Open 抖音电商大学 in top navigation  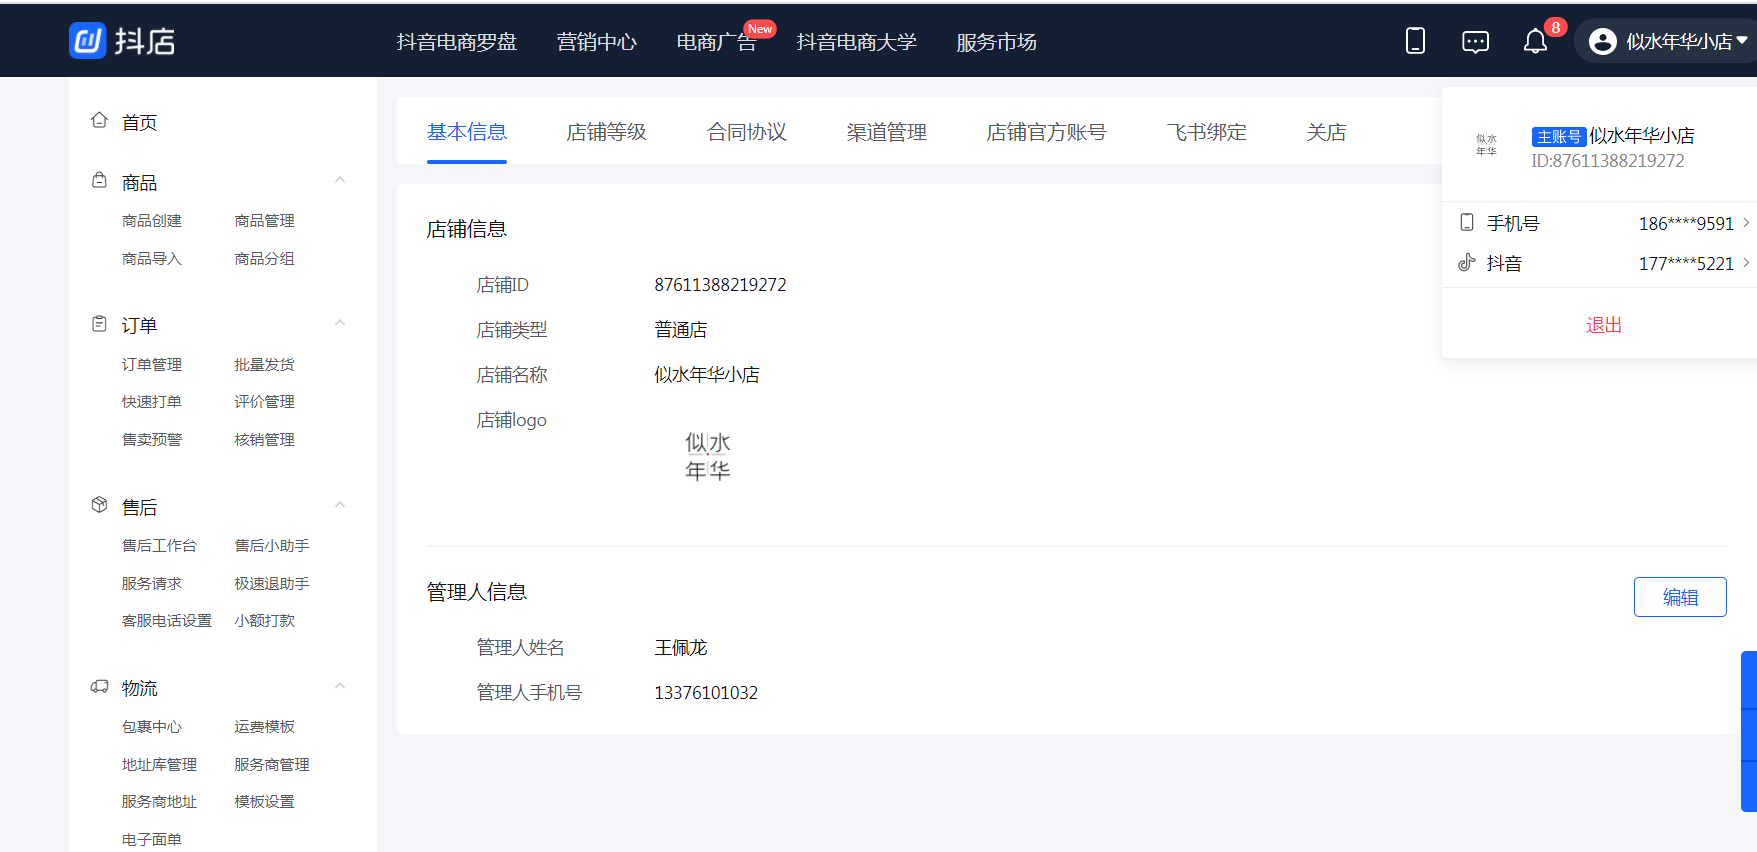coord(857,42)
